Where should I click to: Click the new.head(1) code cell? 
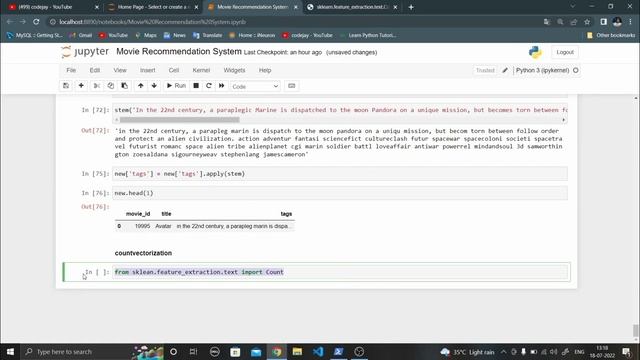point(340,193)
